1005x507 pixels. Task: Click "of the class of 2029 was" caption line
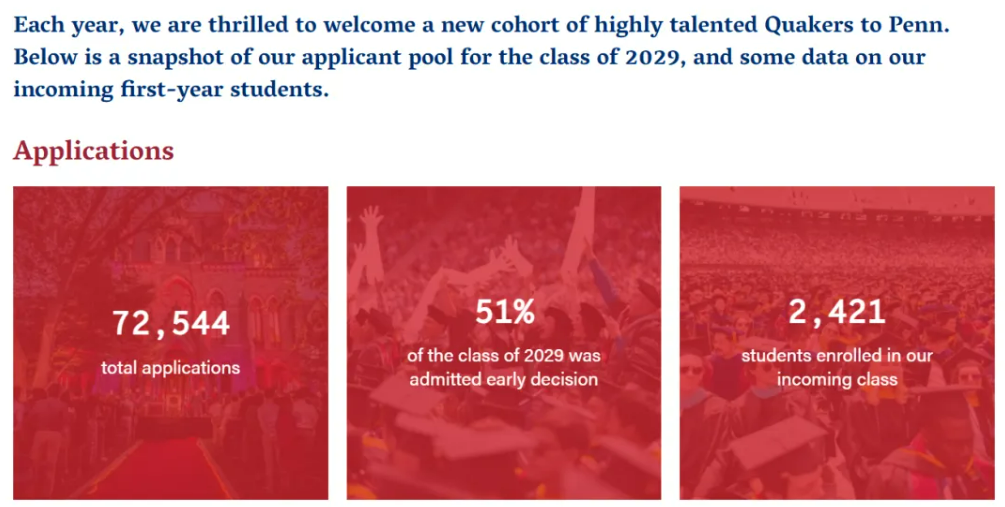[504, 355]
